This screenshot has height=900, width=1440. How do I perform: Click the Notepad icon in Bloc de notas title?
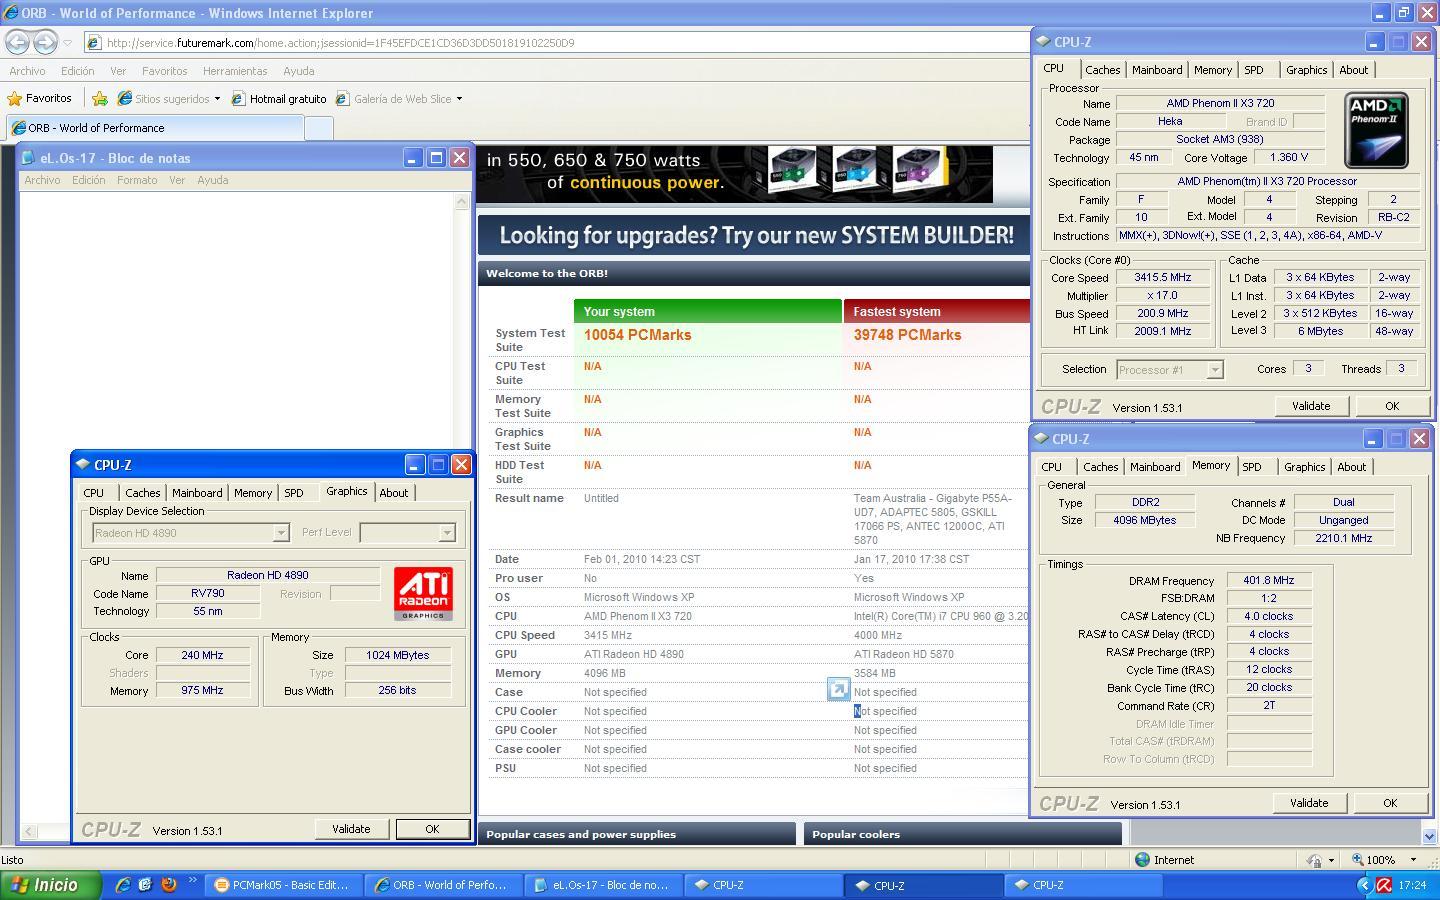click(x=27, y=158)
